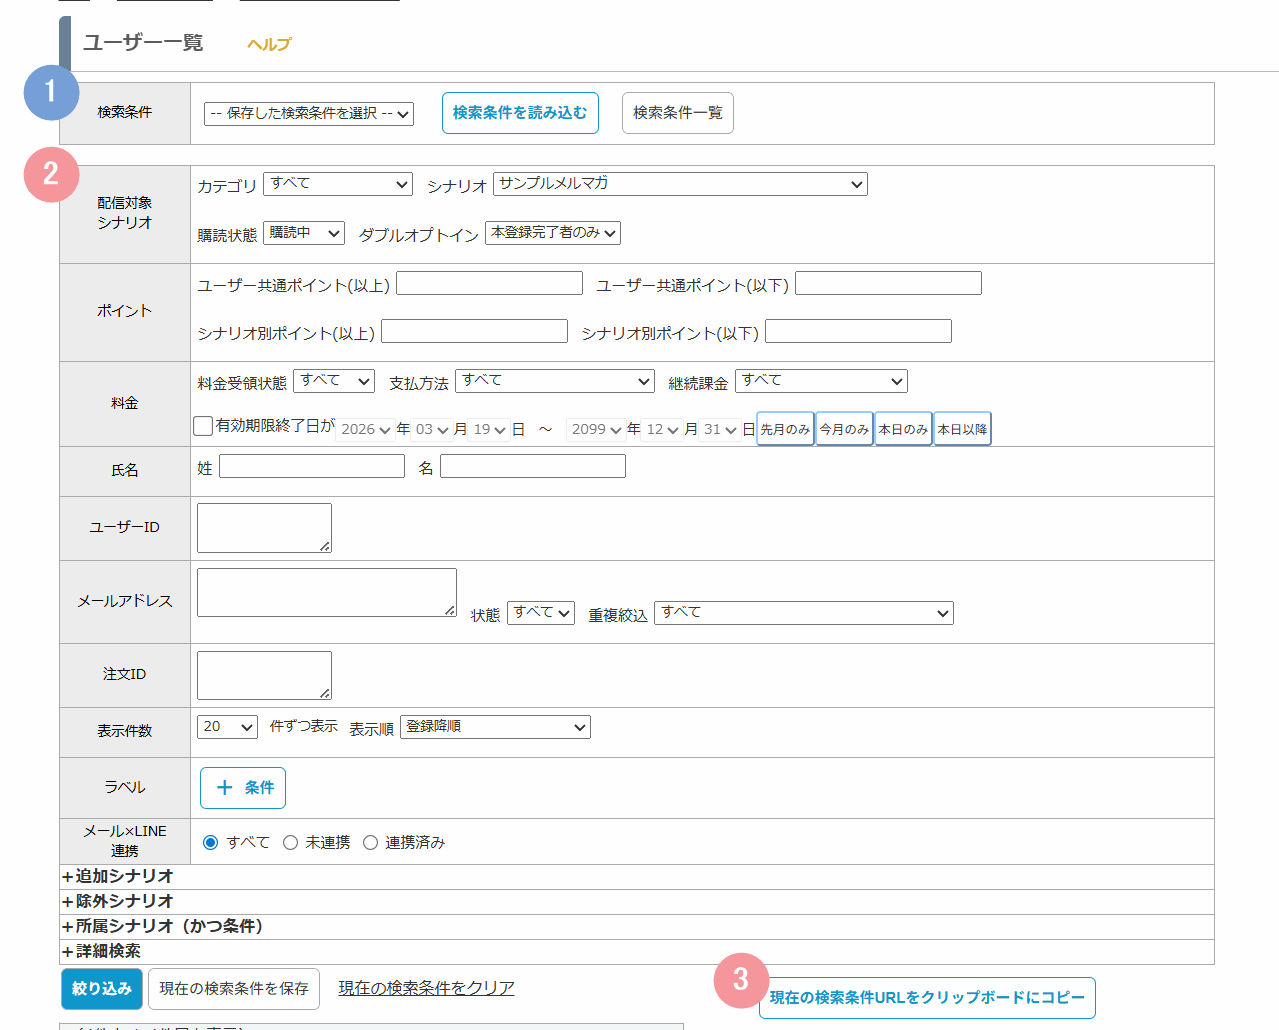Image resolution: width=1279 pixels, height=1030 pixels.
Task: Click the 姓 last name input field
Action: (312, 467)
